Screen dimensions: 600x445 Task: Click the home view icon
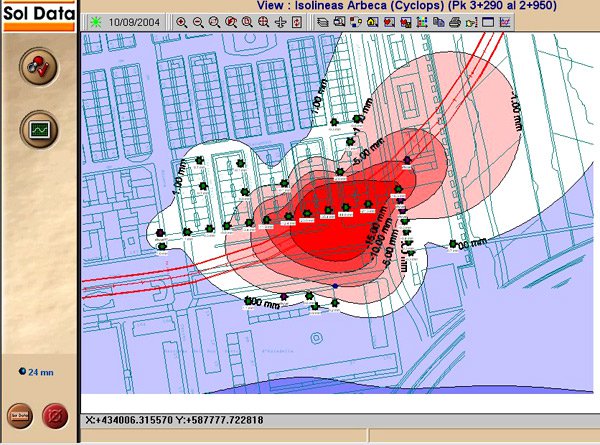click(372, 22)
